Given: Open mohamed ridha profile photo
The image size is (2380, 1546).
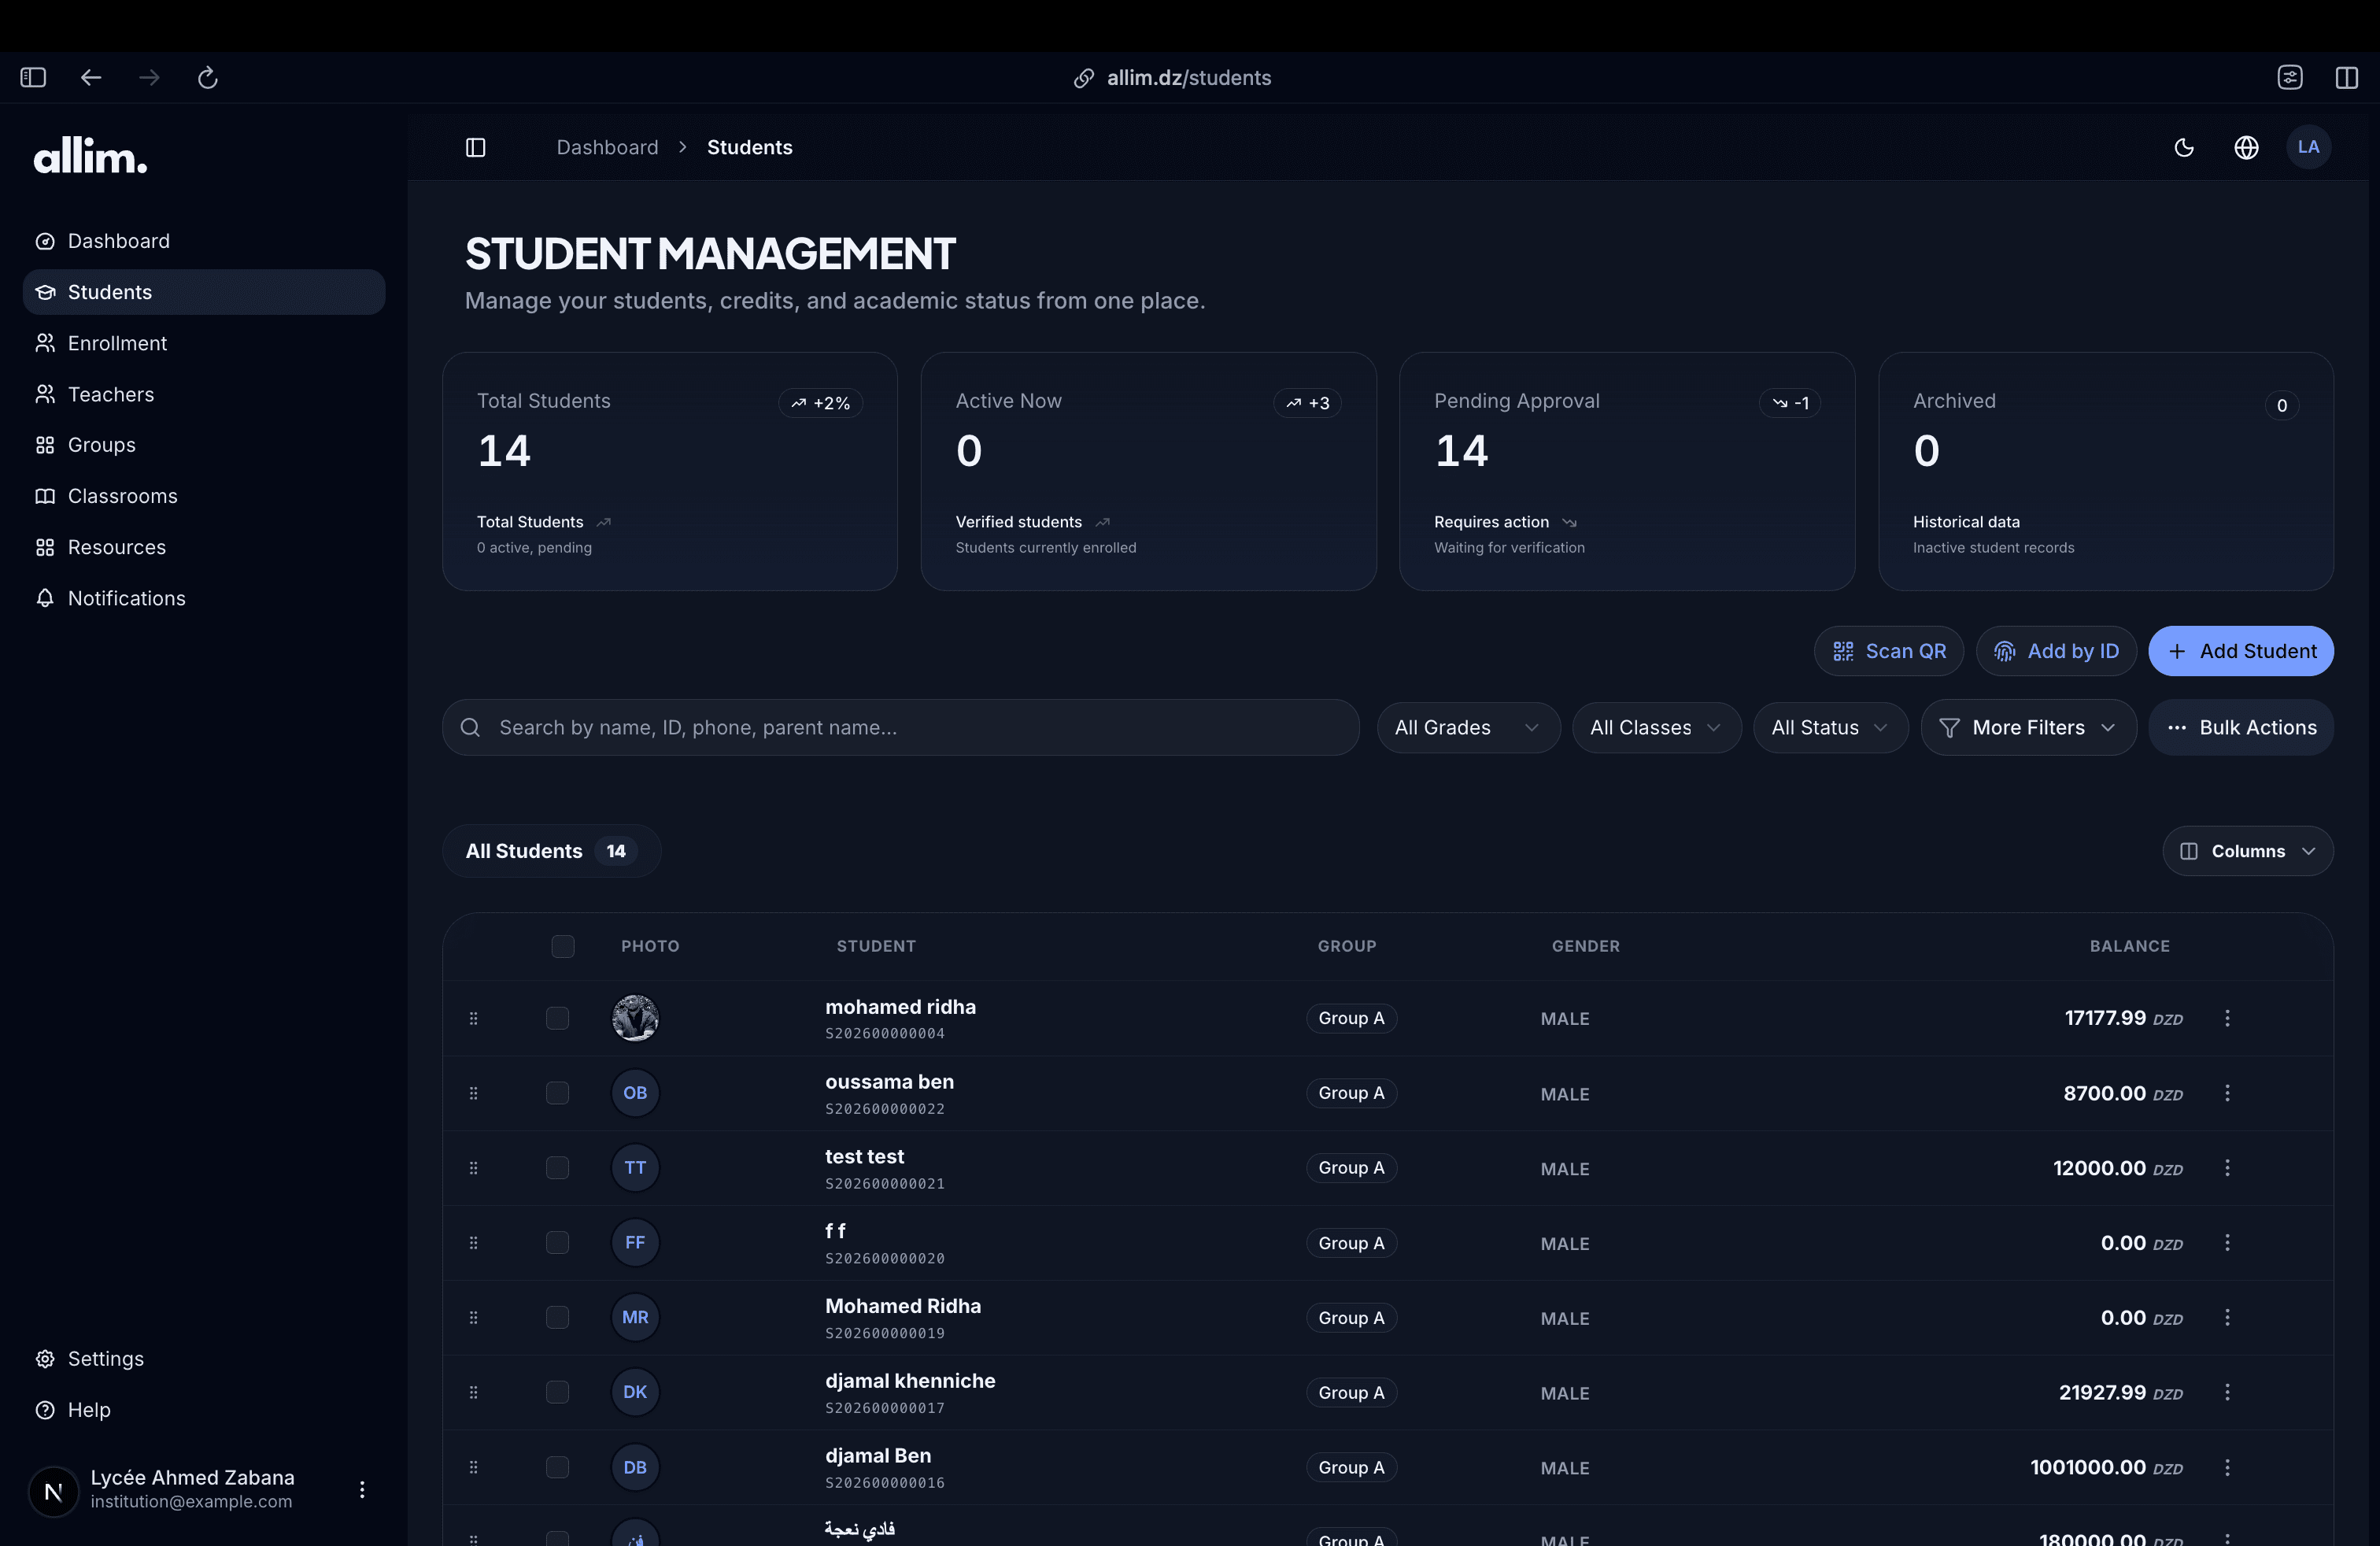Looking at the screenshot, I should pyautogui.click(x=635, y=1018).
